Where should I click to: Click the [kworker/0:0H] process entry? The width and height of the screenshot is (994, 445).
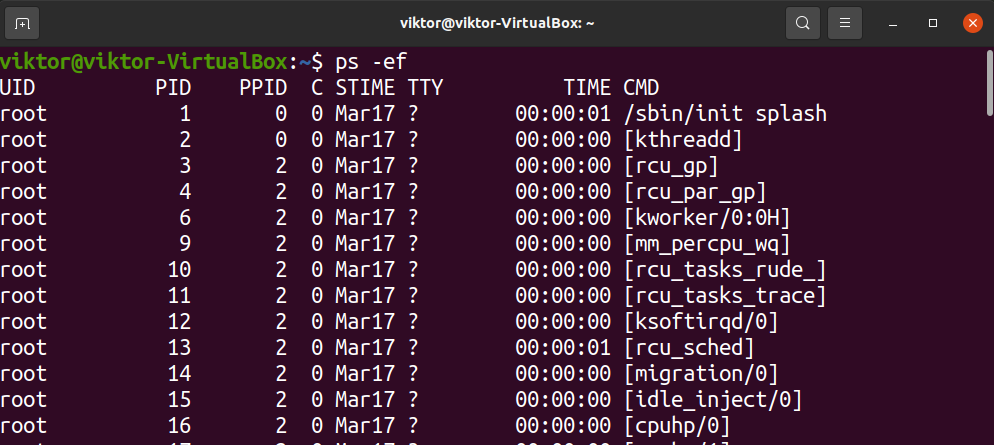(707, 218)
